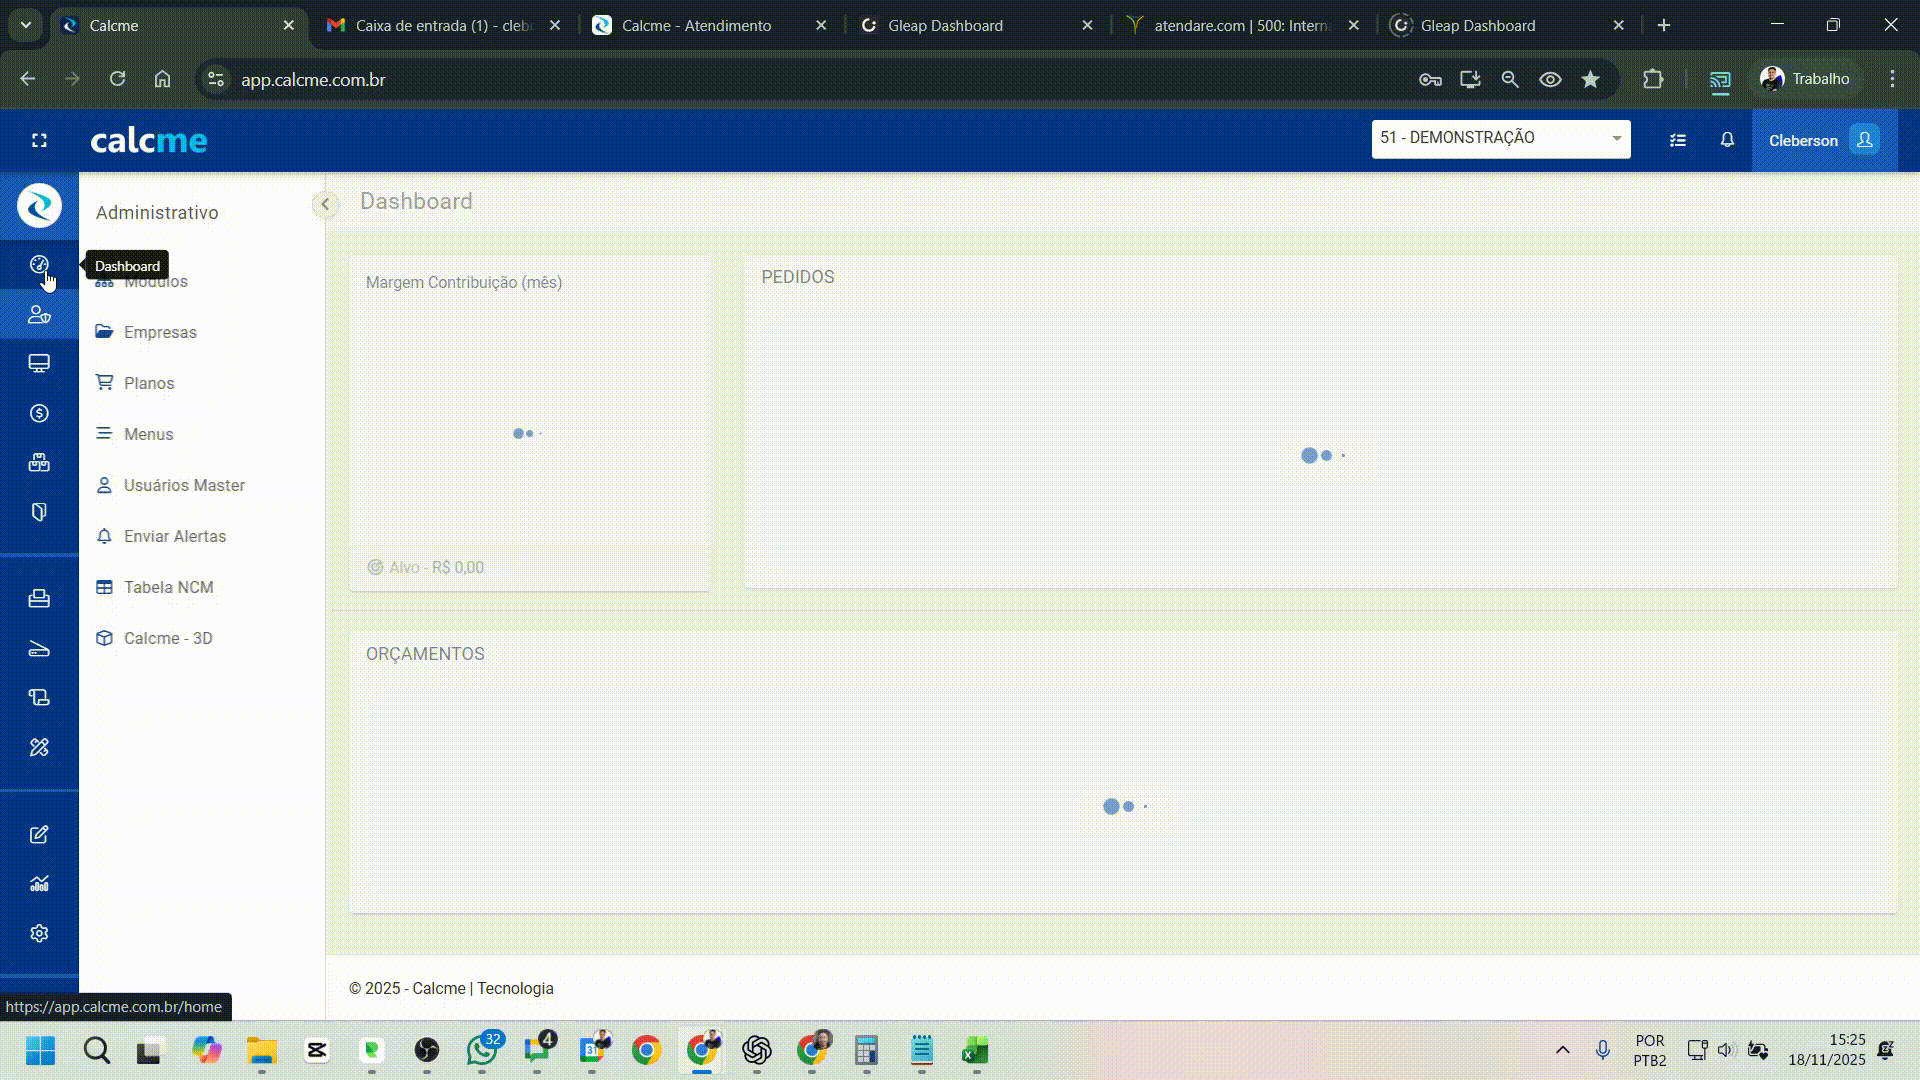Click the browser address bar
1920x1080 pixels.
tap(800, 79)
